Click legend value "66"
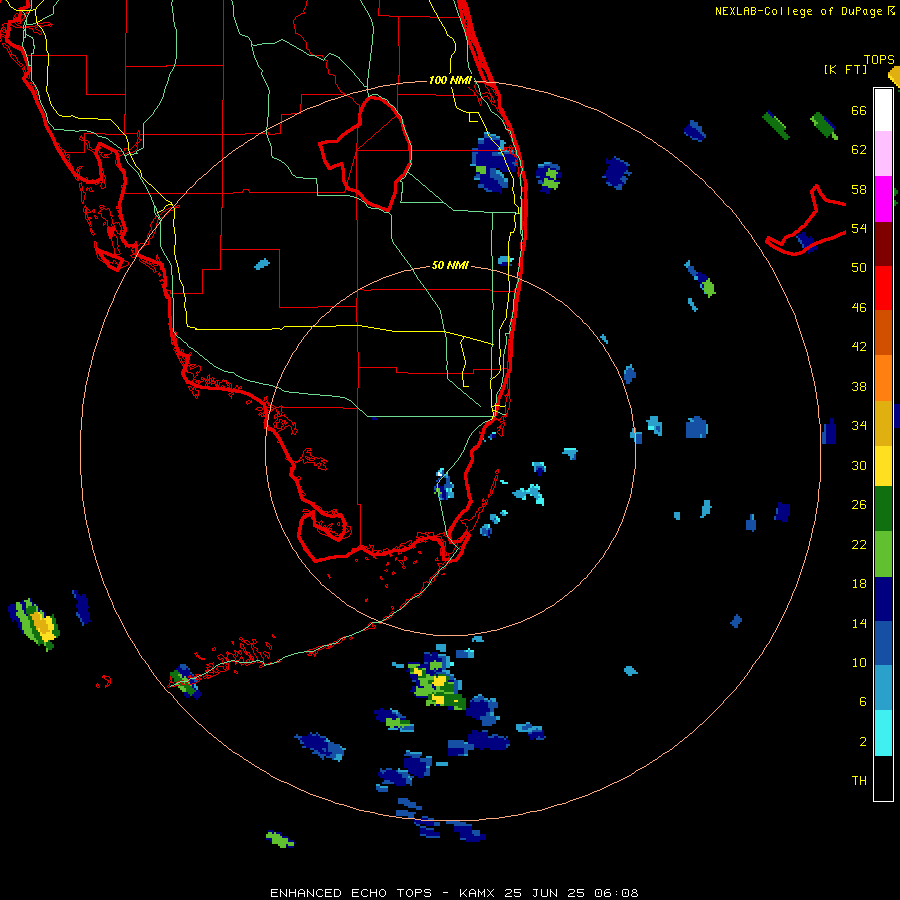Screen dimensions: 900x900 click(859, 111)
